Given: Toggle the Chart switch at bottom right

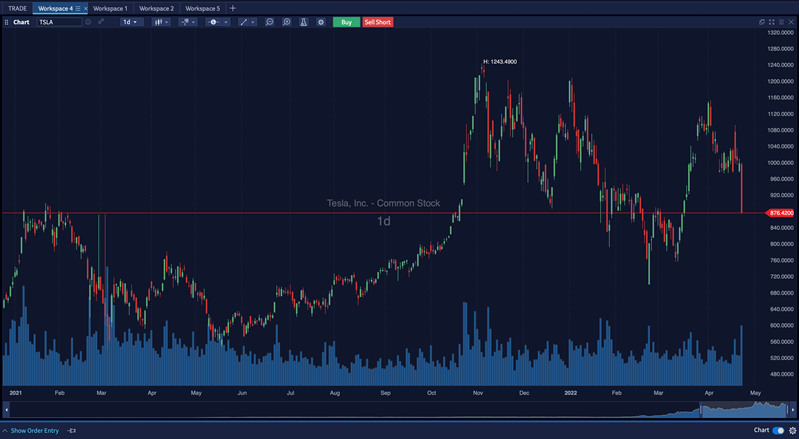Looking at the screenshot, I should [x=778, y=430].
